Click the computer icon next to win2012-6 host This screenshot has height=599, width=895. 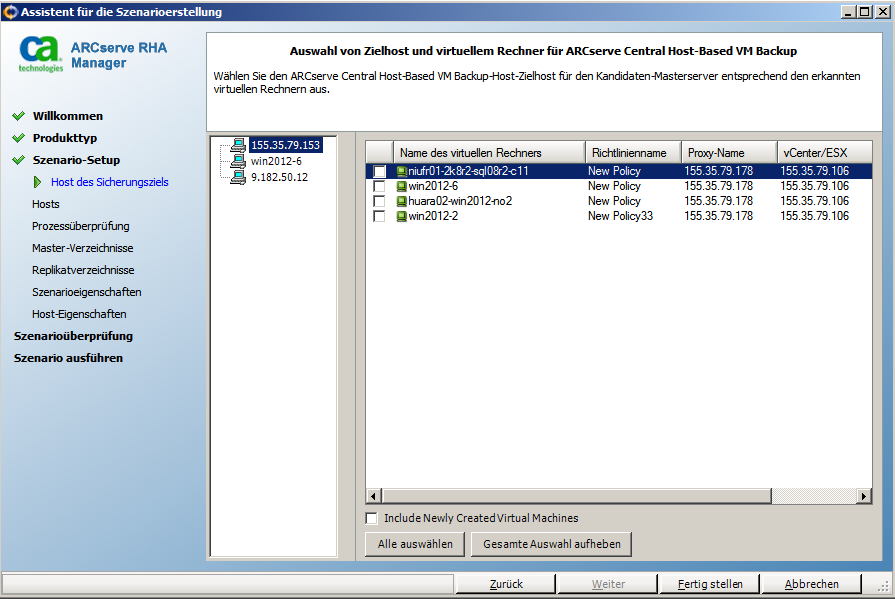(x=239, y=161)
